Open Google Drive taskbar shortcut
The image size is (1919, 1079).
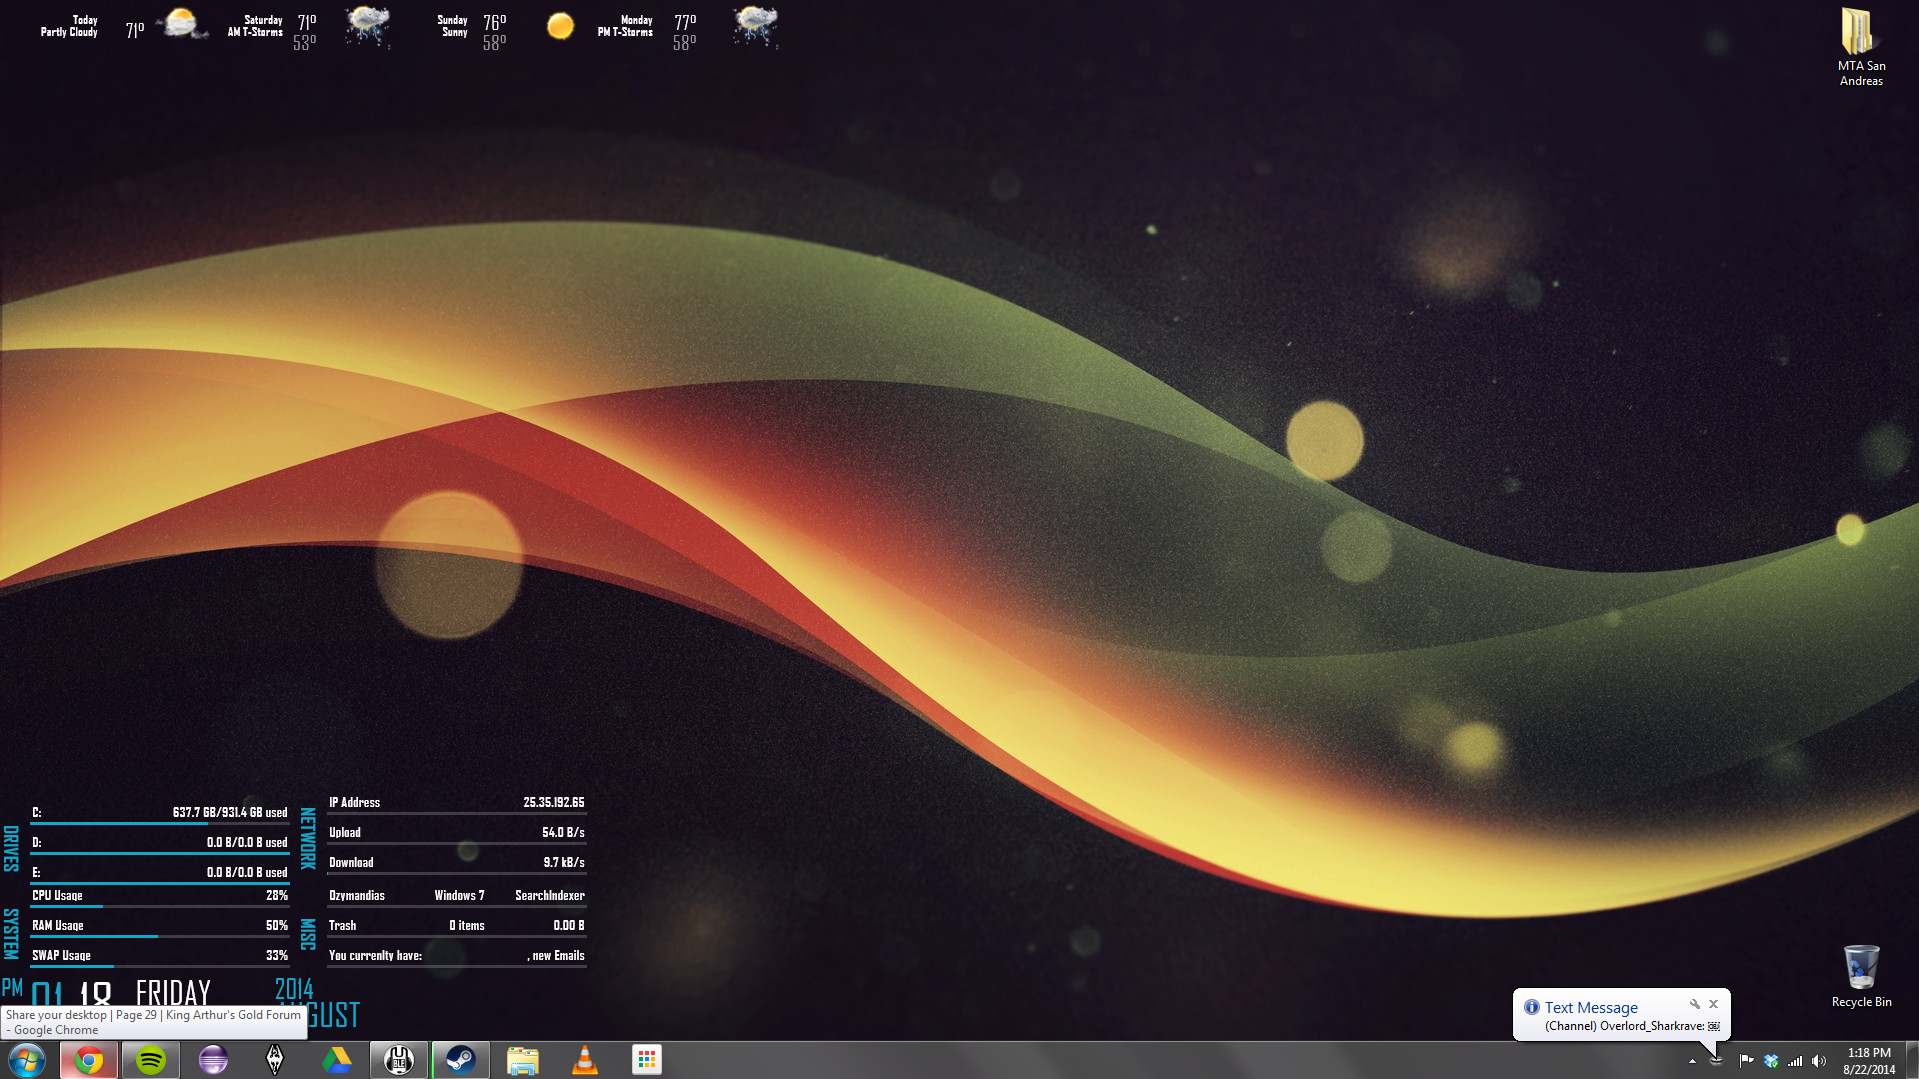point(337,1060)
